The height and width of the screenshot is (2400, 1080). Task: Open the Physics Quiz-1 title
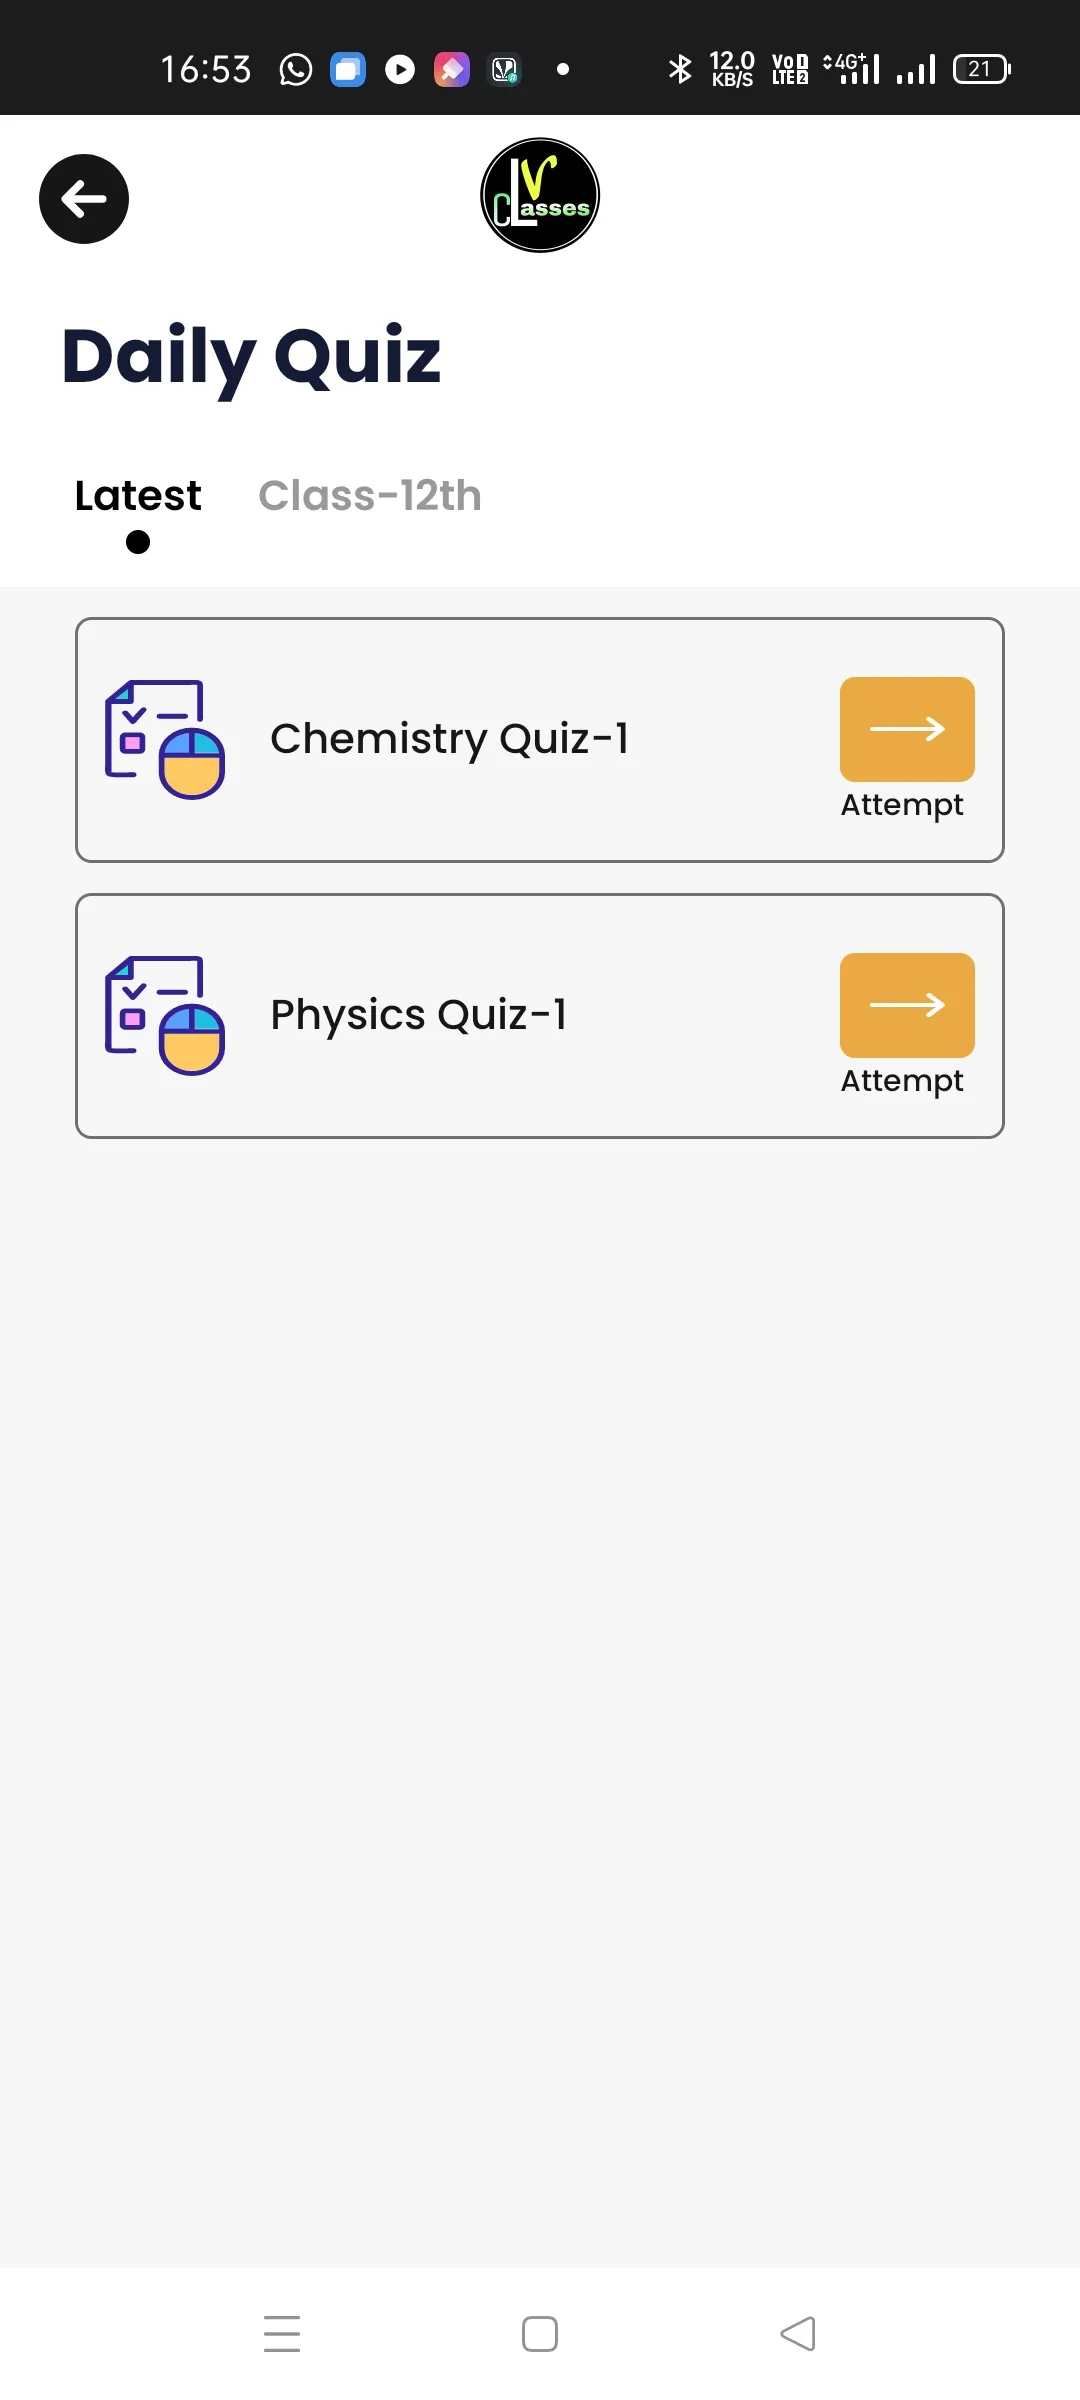click(x=419, y=1015)
